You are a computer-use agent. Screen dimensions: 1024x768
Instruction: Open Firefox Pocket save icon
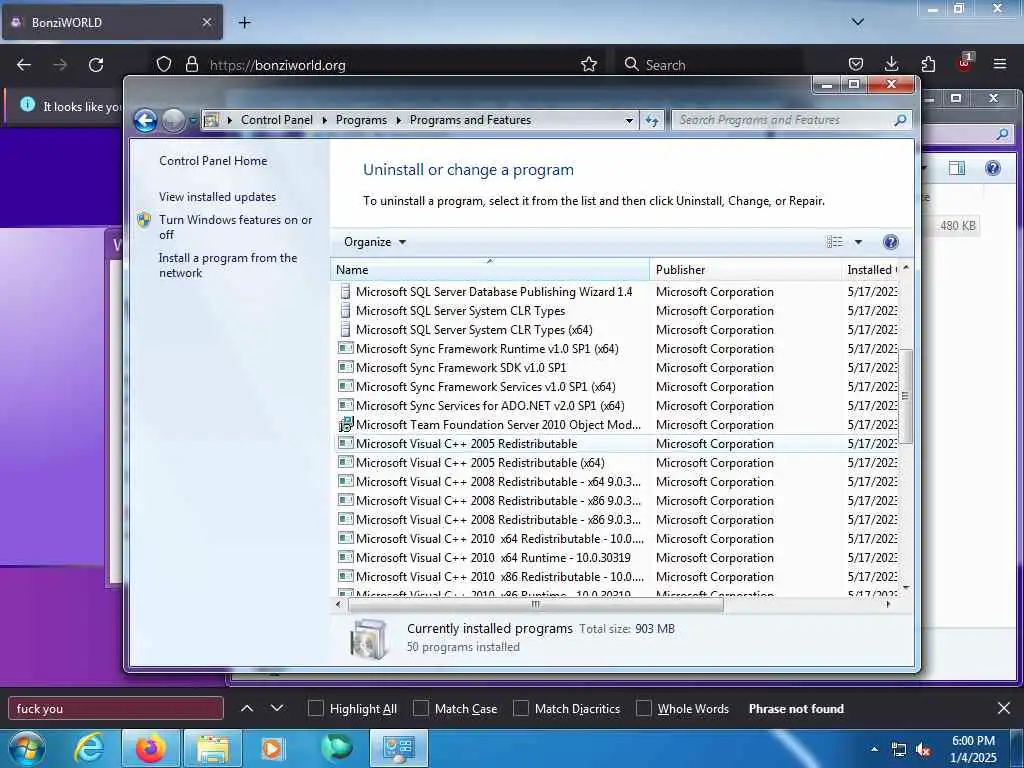pyautogui.click(x=856, y=64)
